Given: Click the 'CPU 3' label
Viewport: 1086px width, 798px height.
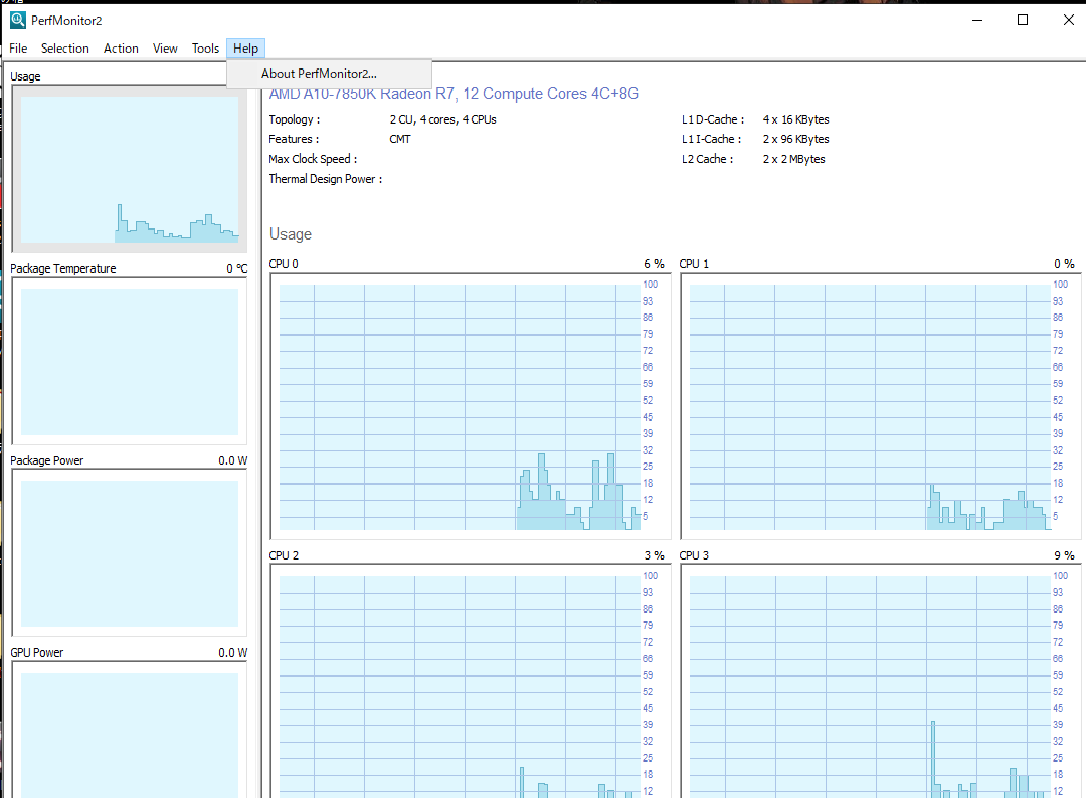Looking at the screenshot, I should click(x=694, y=556).
